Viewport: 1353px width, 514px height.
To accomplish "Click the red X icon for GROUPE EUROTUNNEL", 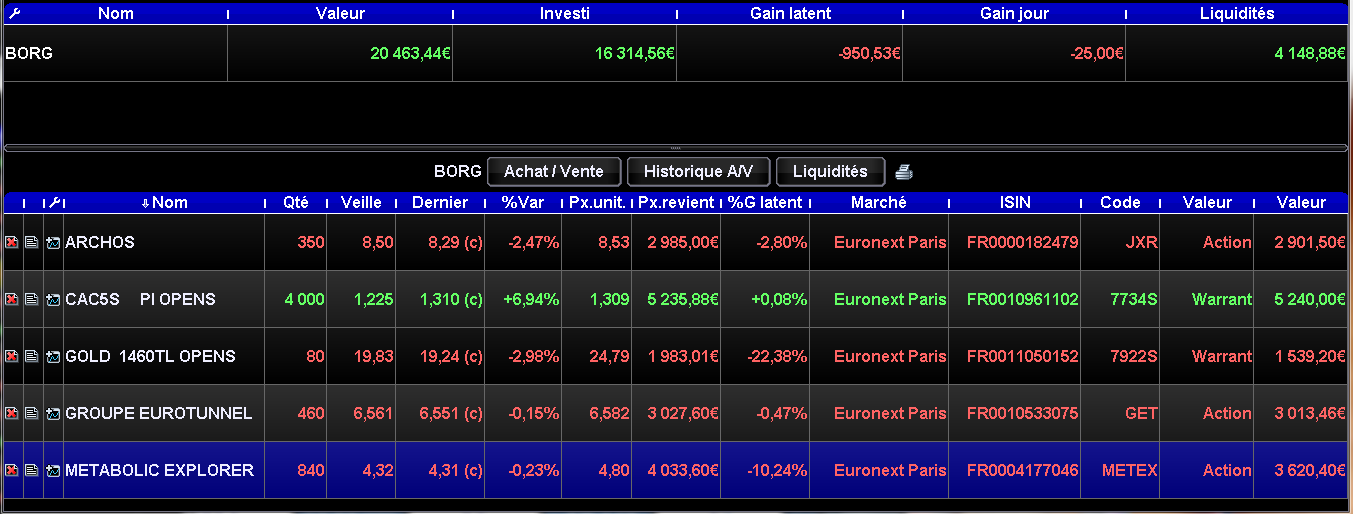I will (12, 414).
